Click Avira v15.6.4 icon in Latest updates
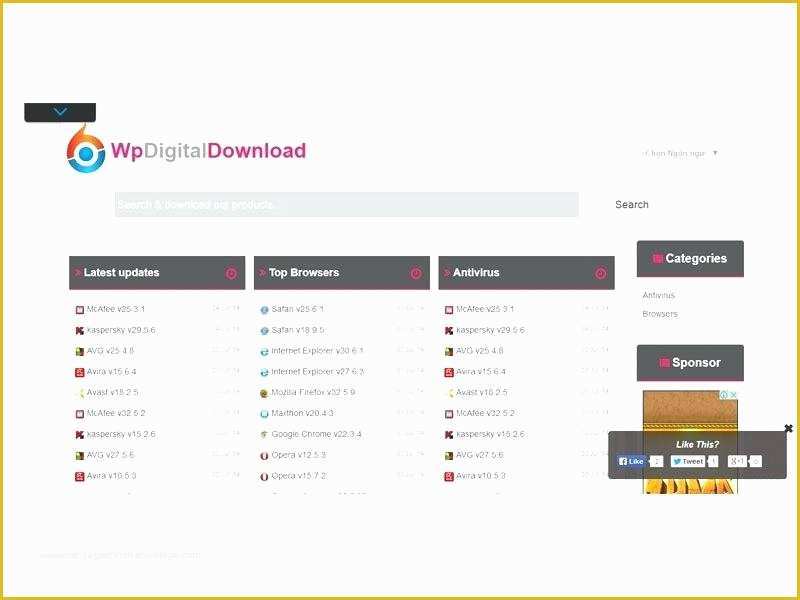This screenshot has width=800, height=600. point(80,372)
